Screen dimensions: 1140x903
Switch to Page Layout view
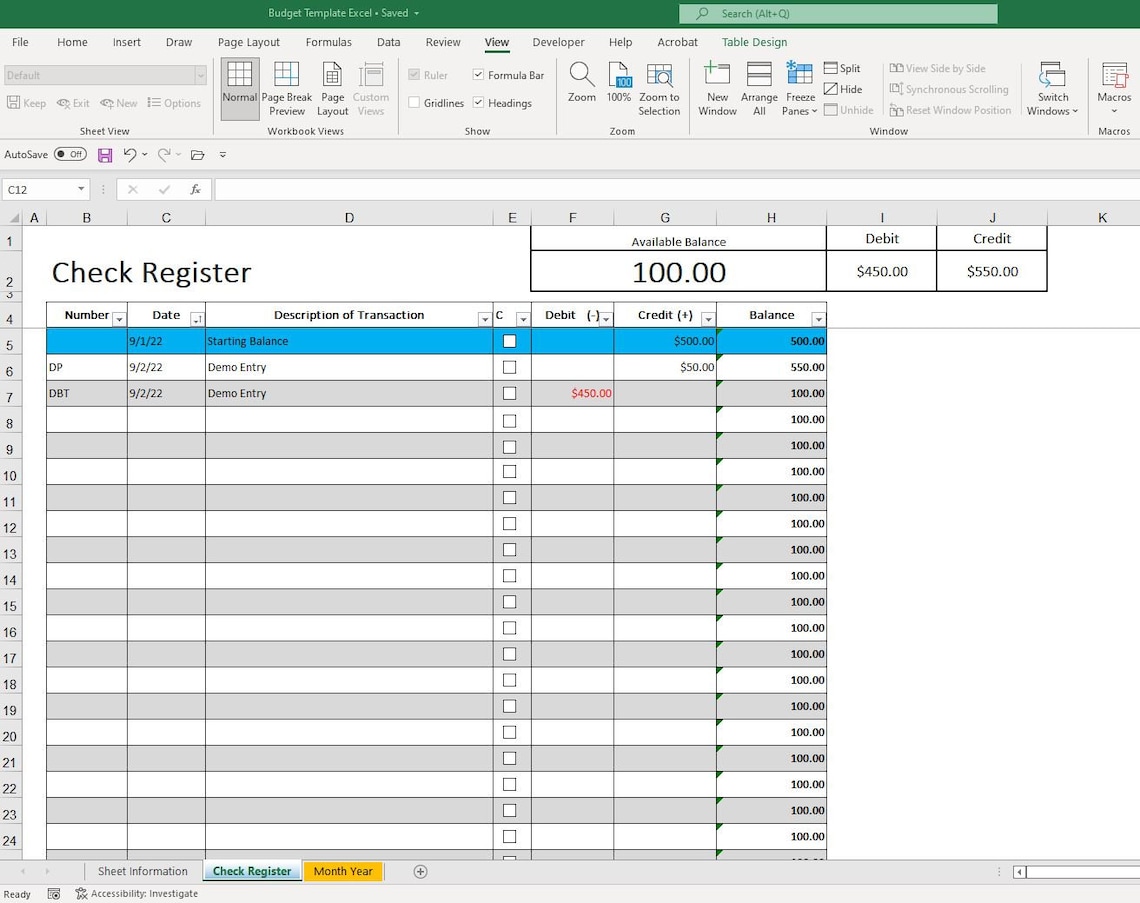332,88
